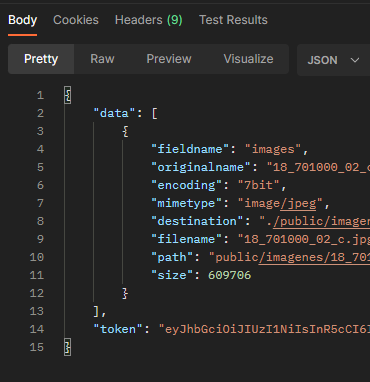Viewport: 370px width, 382px height.
Task: Open the Test Results tab
Action: 233,20
